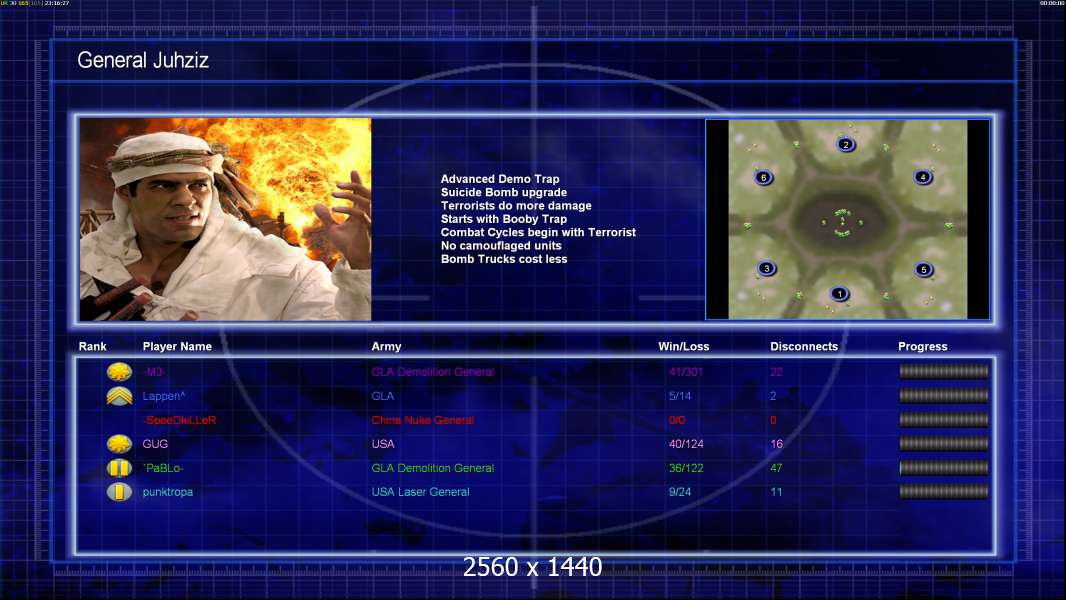
Task: Click start position 5 on the map
Action: (x=923, y=270)
